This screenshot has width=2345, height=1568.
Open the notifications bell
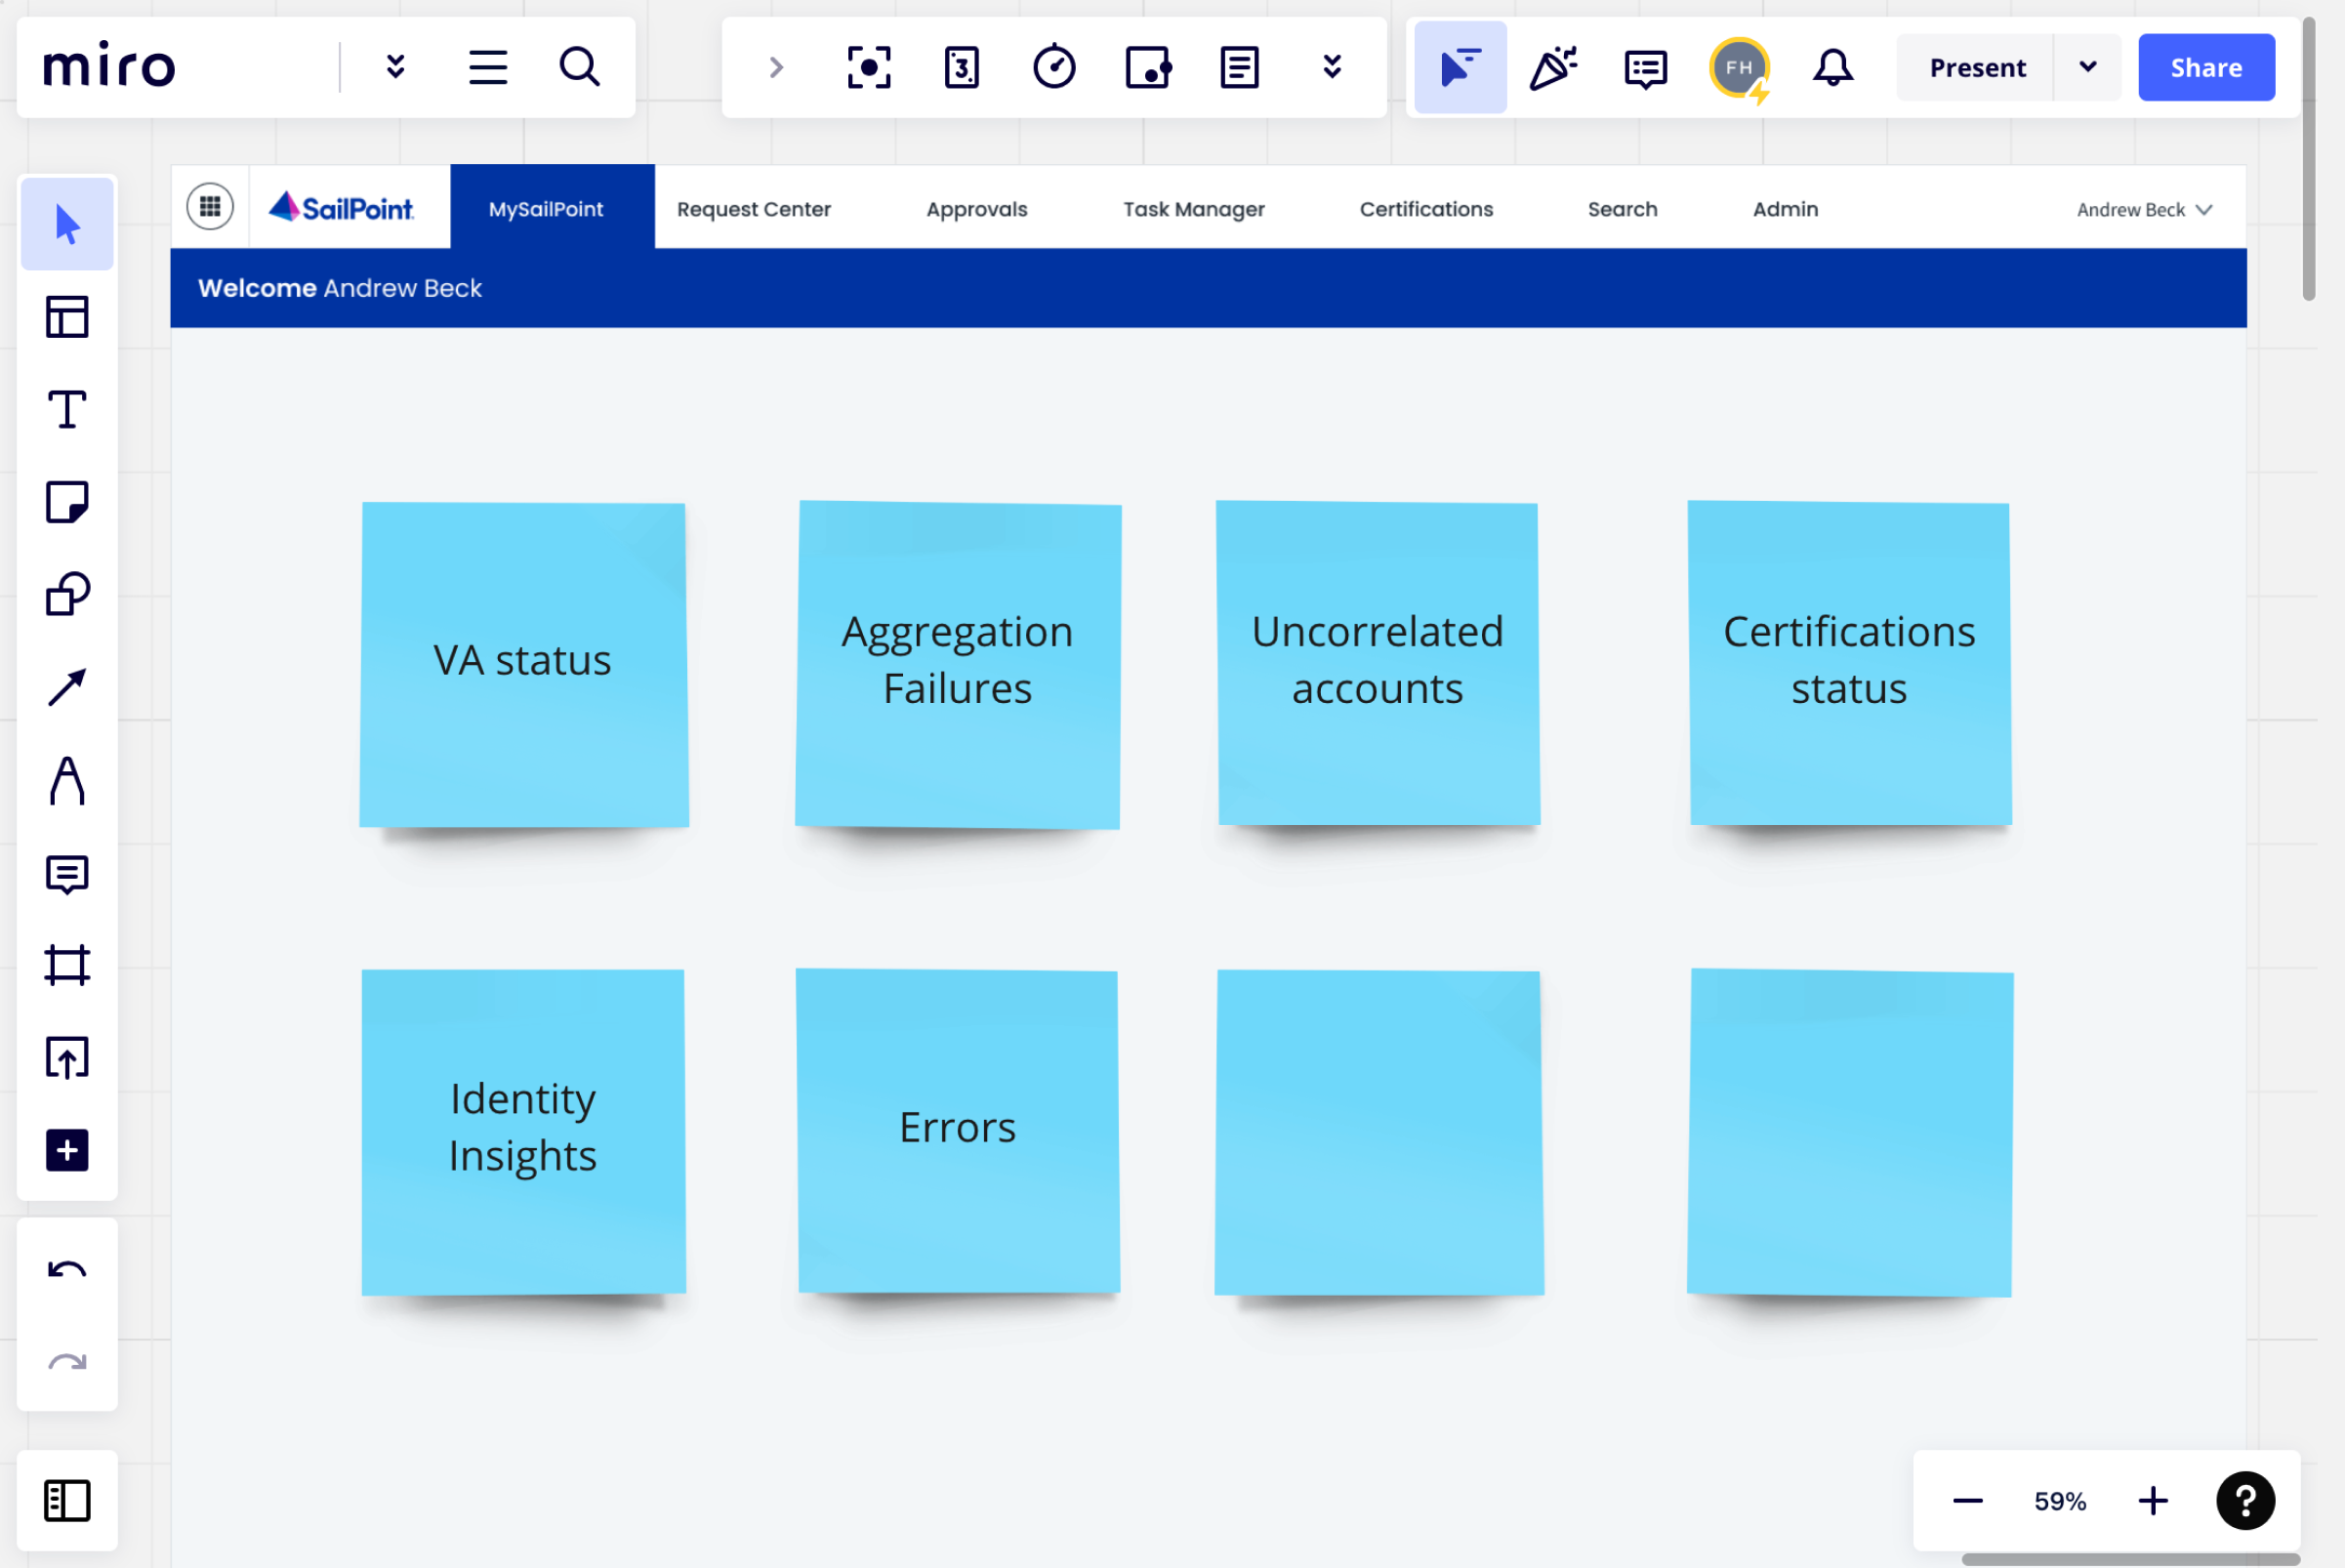coord(1832,67)
